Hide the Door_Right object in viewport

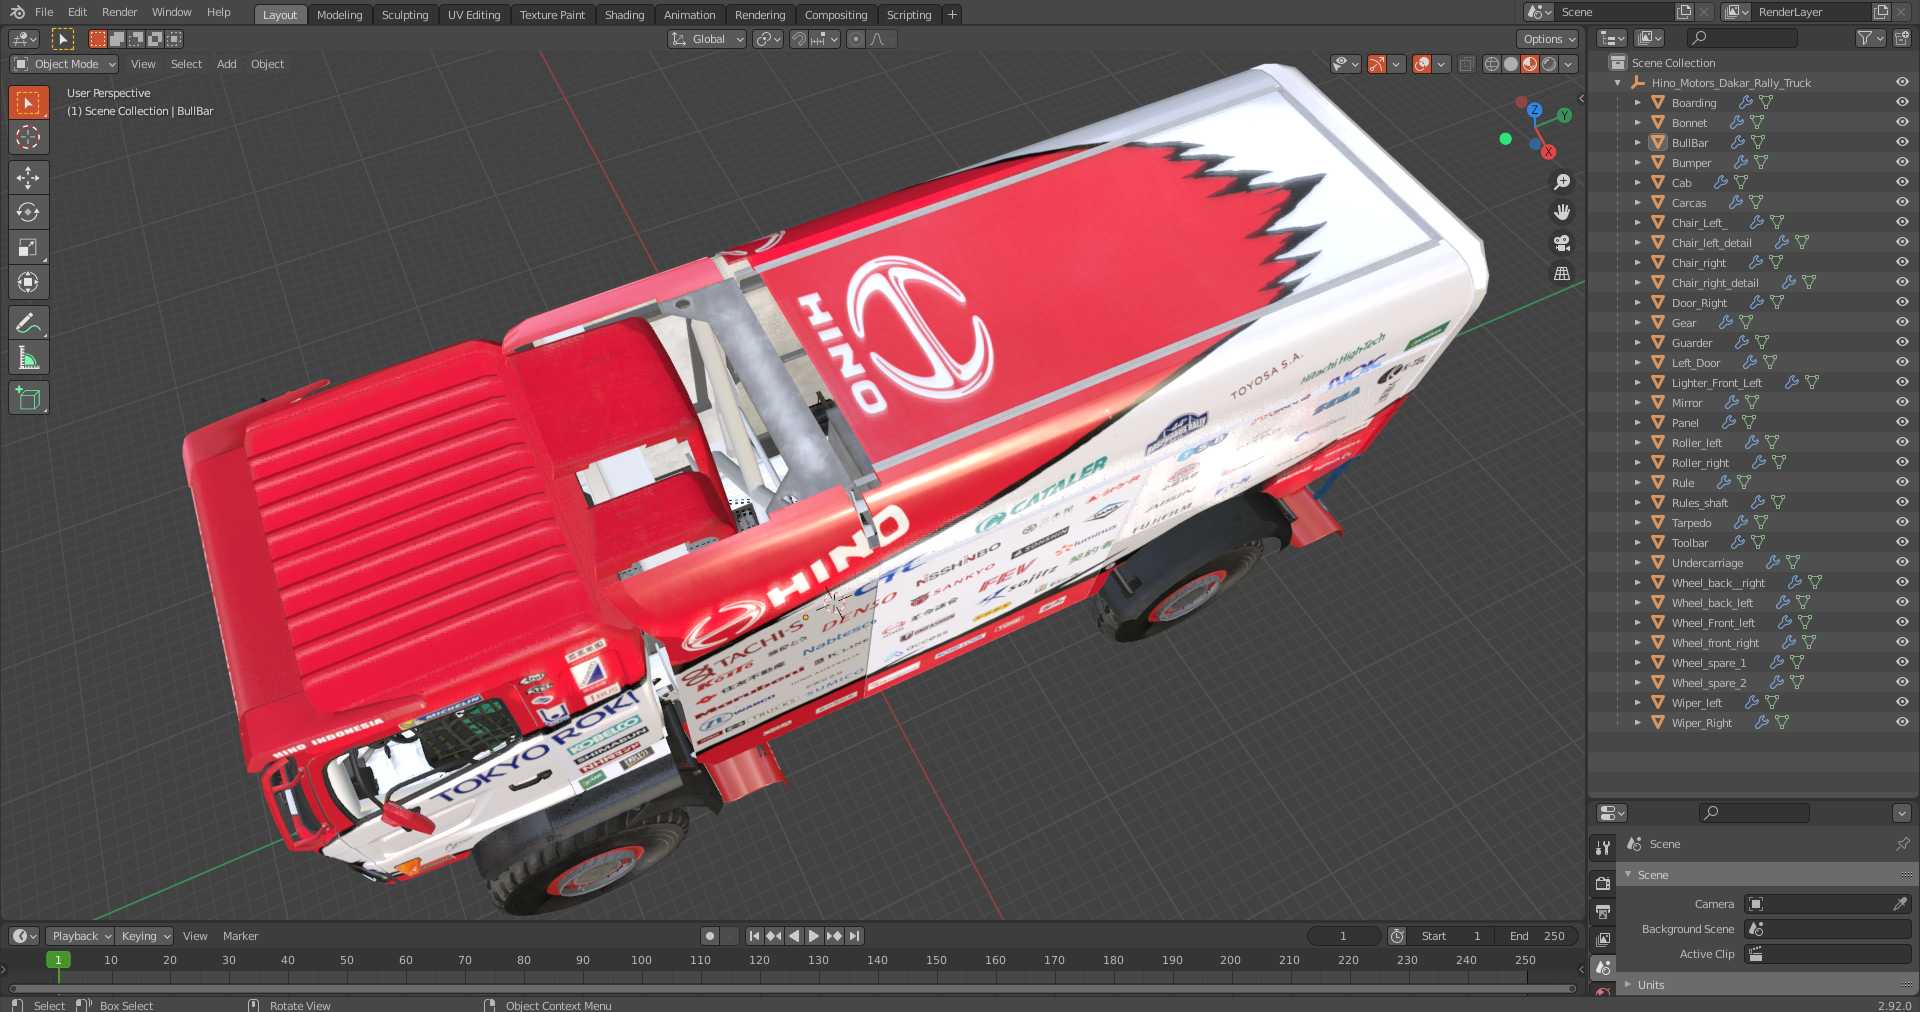(x=1902, y=302)
